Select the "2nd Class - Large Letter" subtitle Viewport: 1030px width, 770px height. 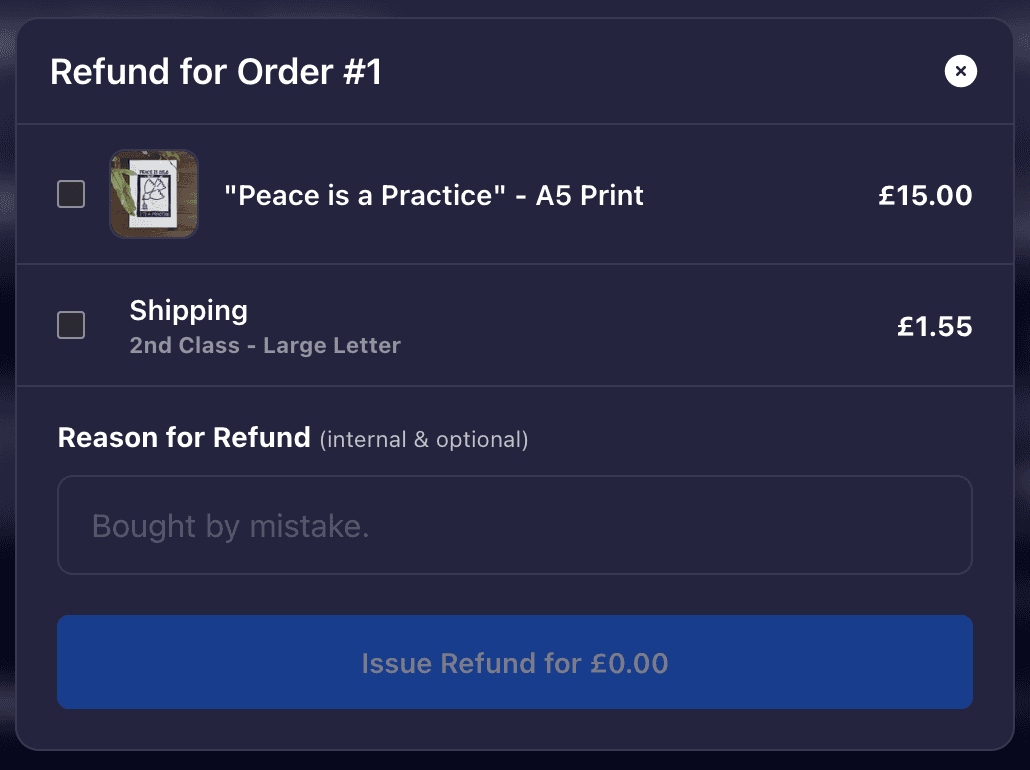click(x=265, y=346)
